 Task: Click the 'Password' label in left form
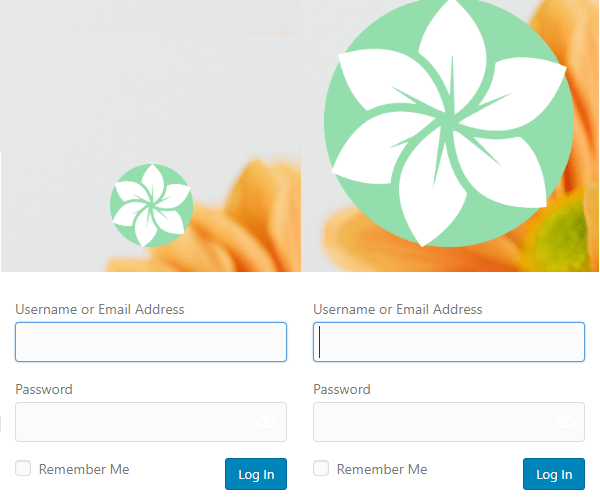click(x=44, y=389)
